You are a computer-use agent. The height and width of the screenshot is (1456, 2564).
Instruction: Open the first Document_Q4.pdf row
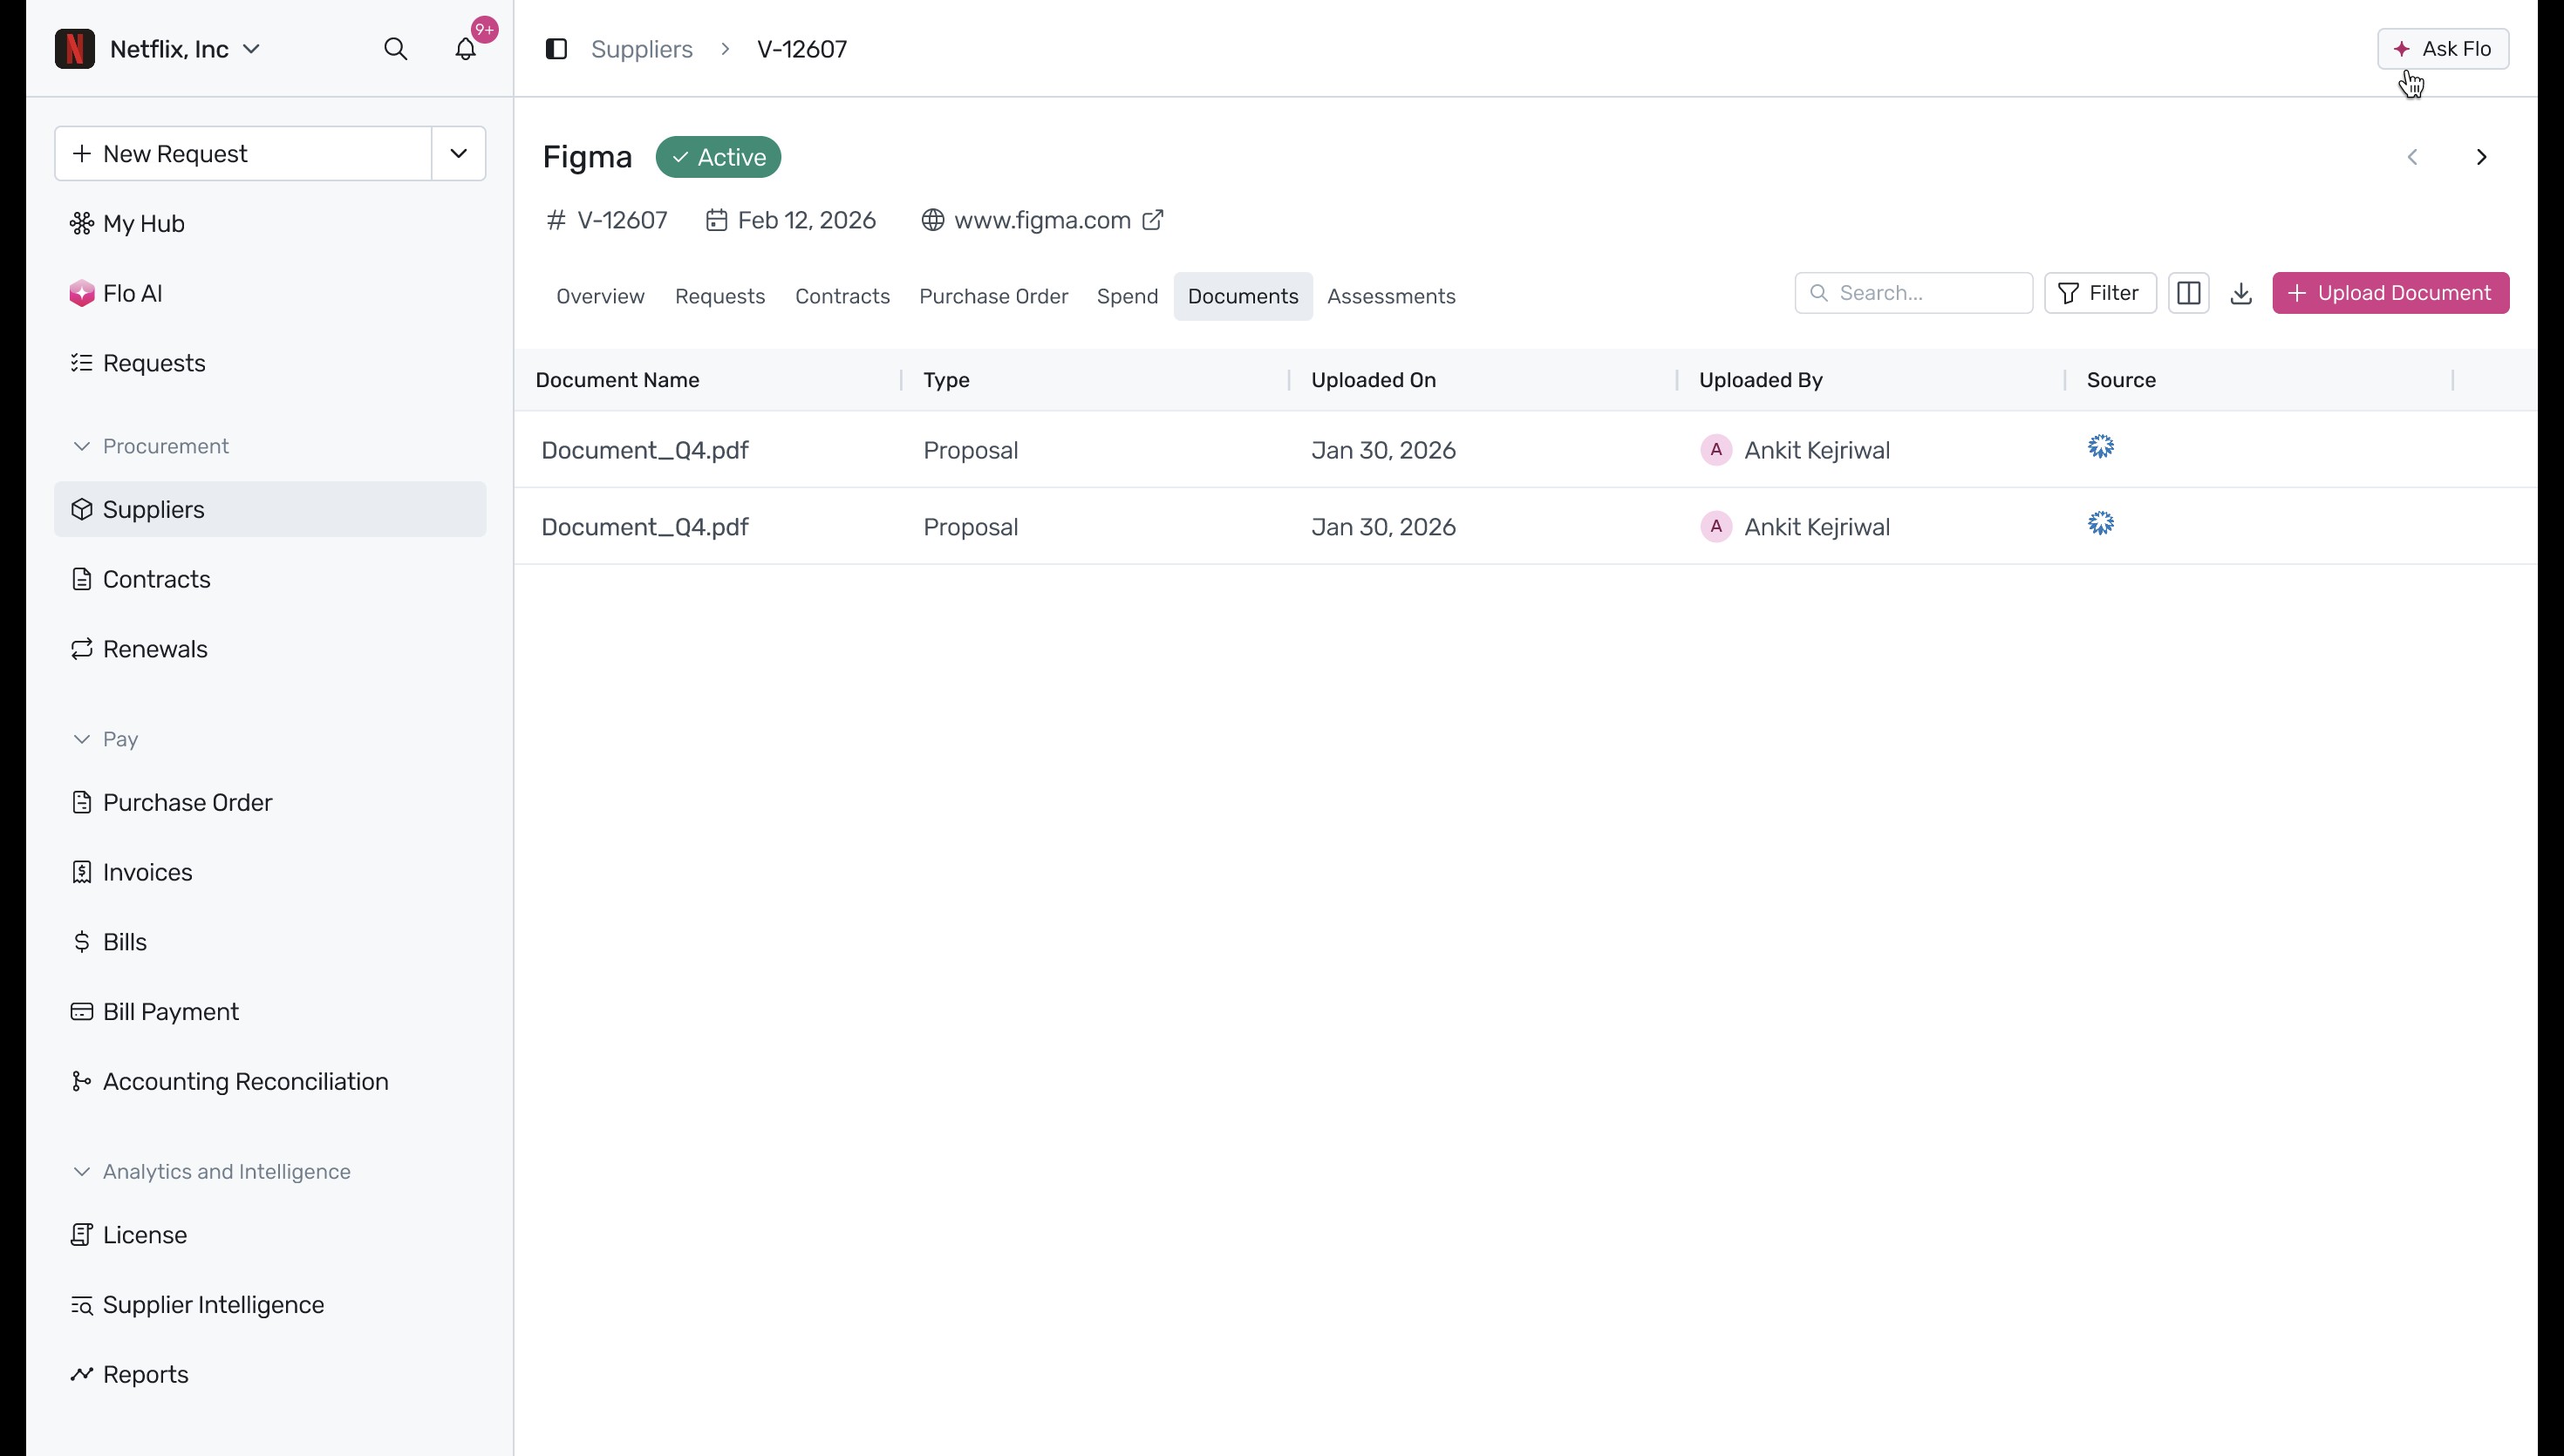coord(1525,450)
